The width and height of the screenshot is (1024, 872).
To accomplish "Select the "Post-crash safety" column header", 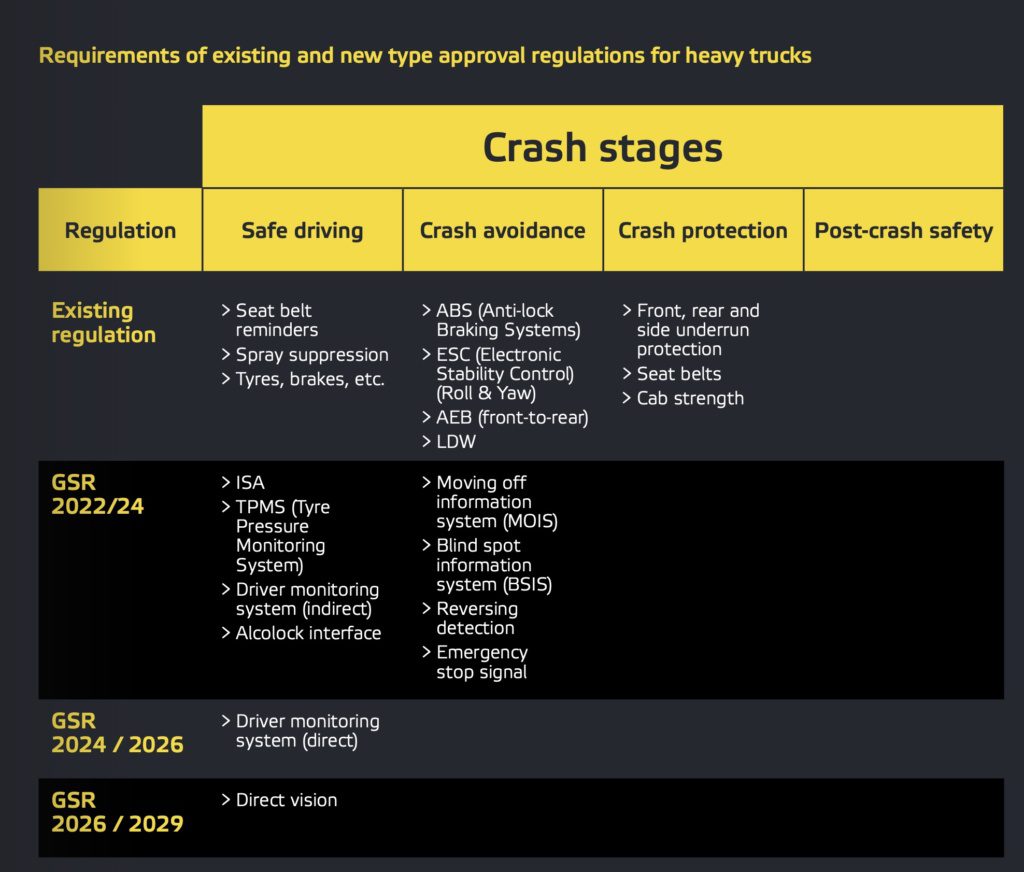I will click(x=903, y=231).
